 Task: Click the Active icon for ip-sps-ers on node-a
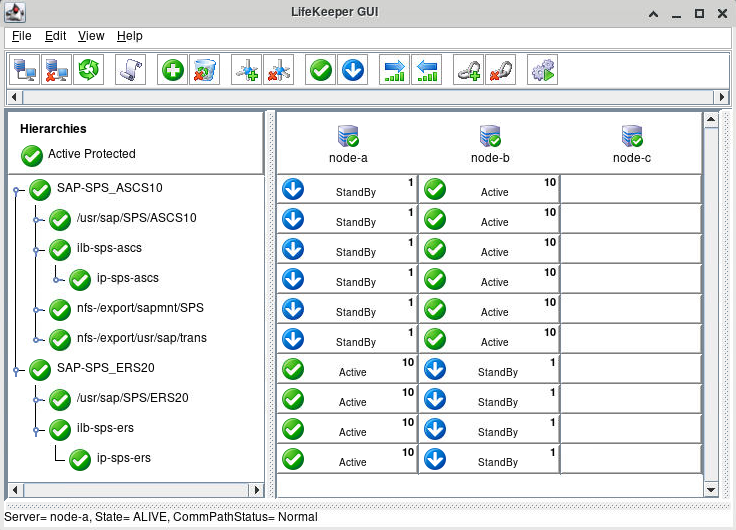tap(293, 459)
